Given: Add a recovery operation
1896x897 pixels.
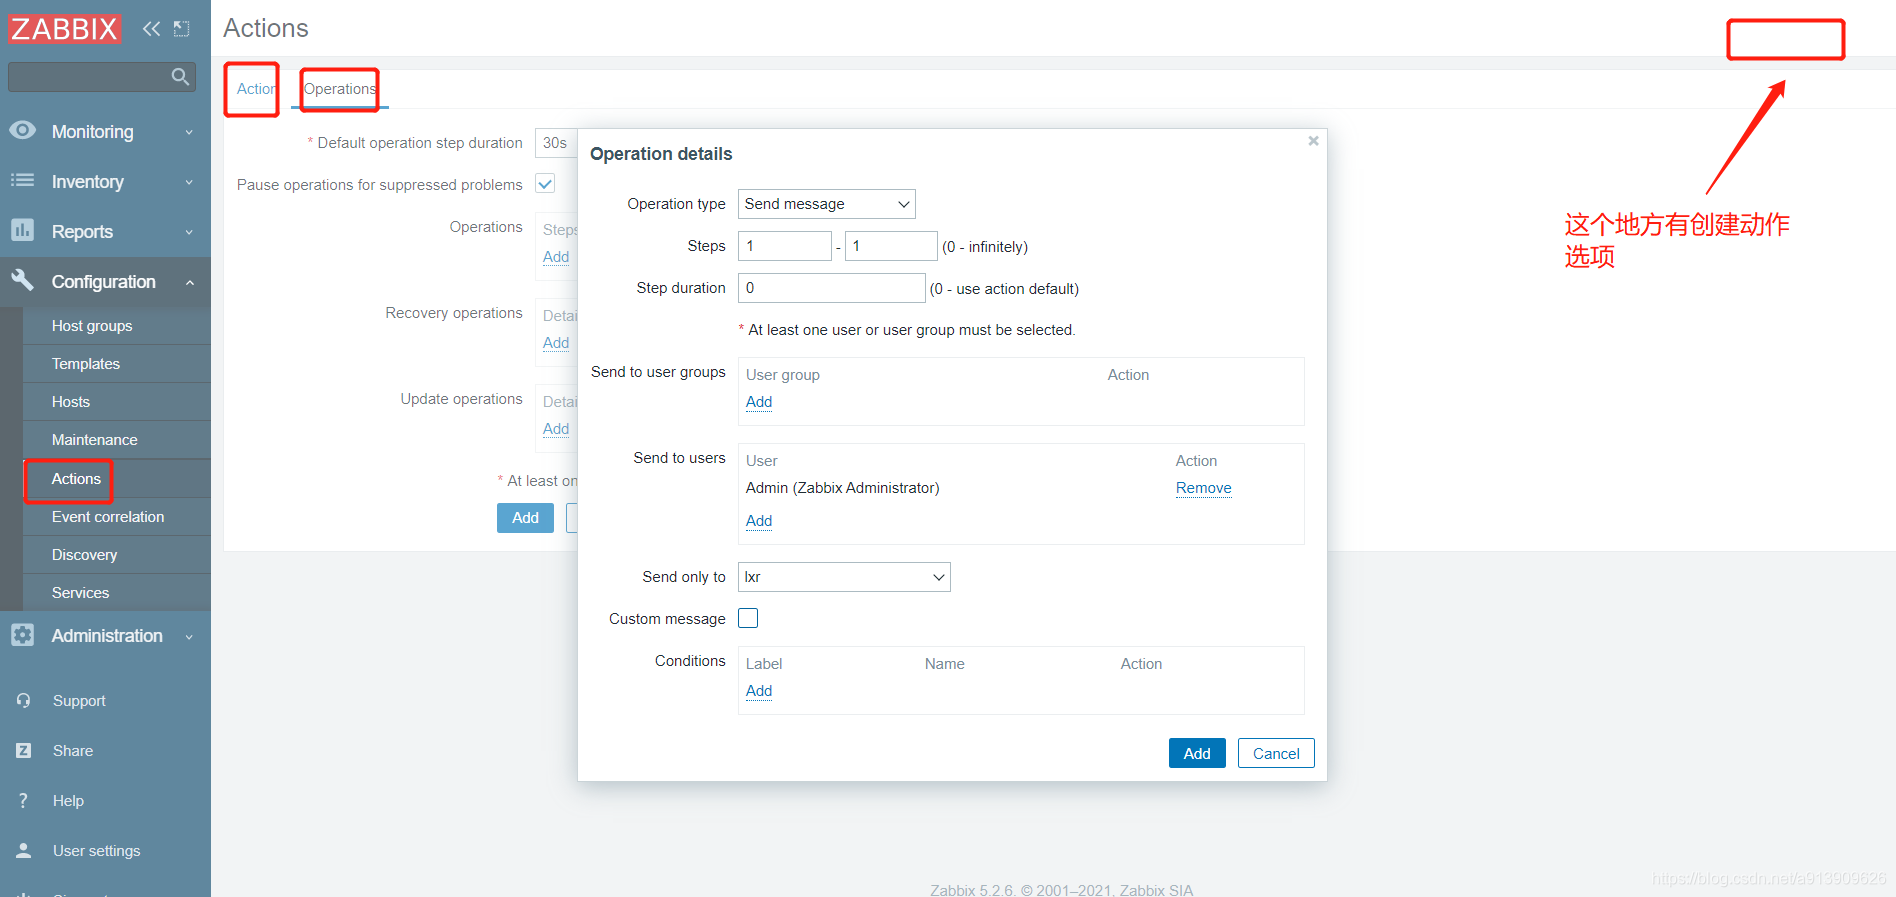Looking at the screenshot, I should point(556,343).
